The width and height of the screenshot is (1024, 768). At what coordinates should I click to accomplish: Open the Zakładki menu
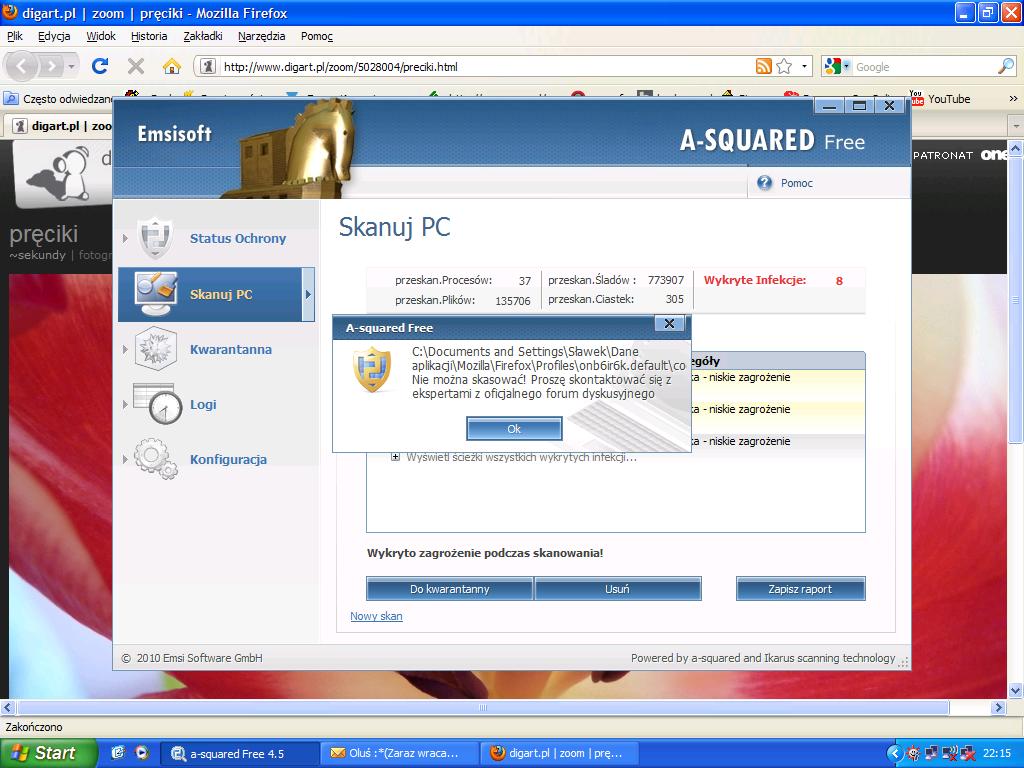point(203,36)
